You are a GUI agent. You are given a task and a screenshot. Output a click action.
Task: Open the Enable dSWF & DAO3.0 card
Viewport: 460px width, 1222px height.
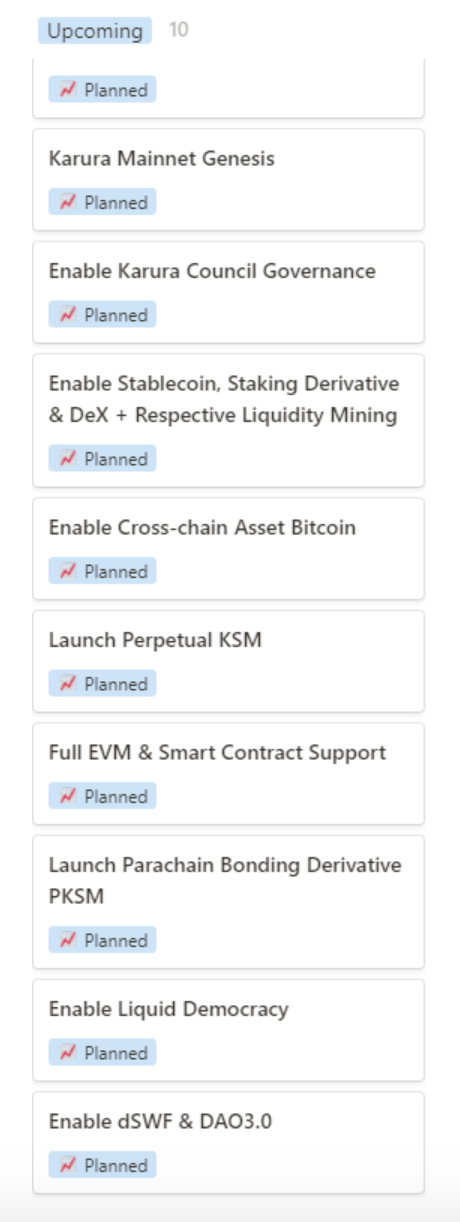tap(229, 1143)
